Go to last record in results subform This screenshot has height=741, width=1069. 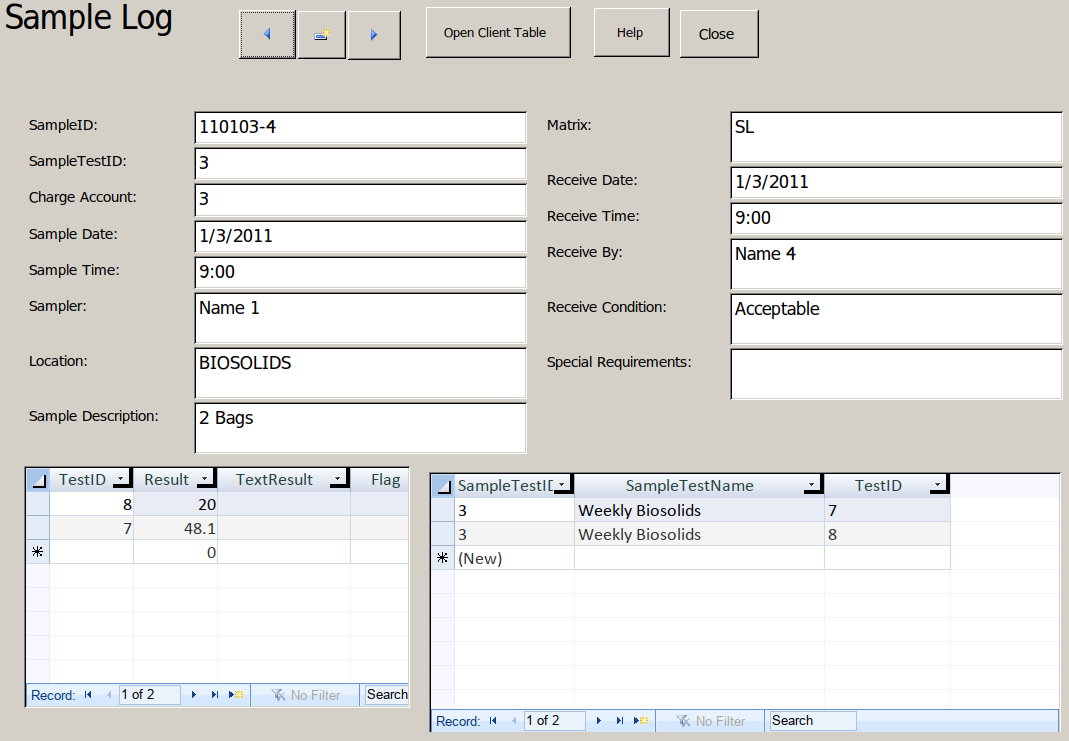(x=215, y=695)
